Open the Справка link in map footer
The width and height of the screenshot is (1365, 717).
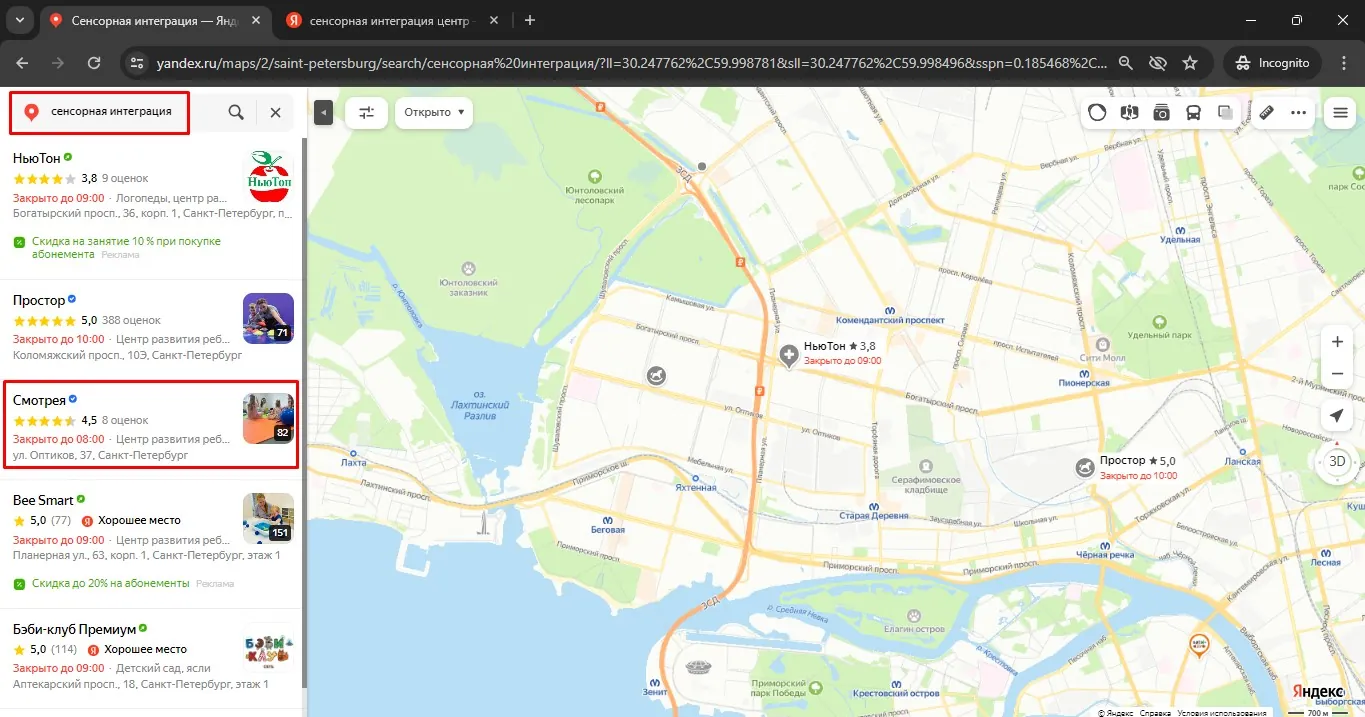click(x=1155, y=713)
